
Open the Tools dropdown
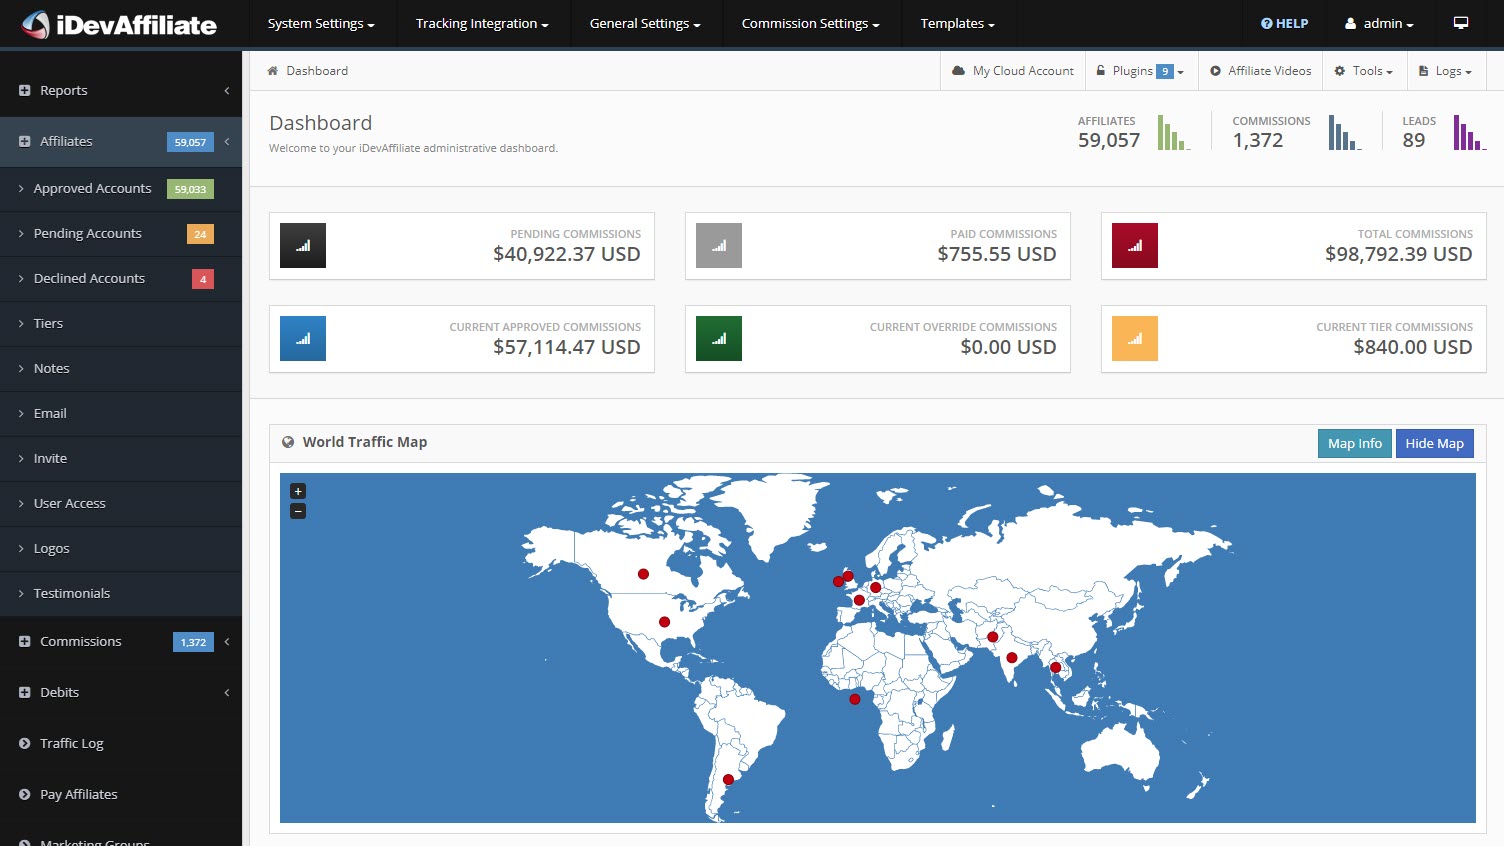point(1363,71)
